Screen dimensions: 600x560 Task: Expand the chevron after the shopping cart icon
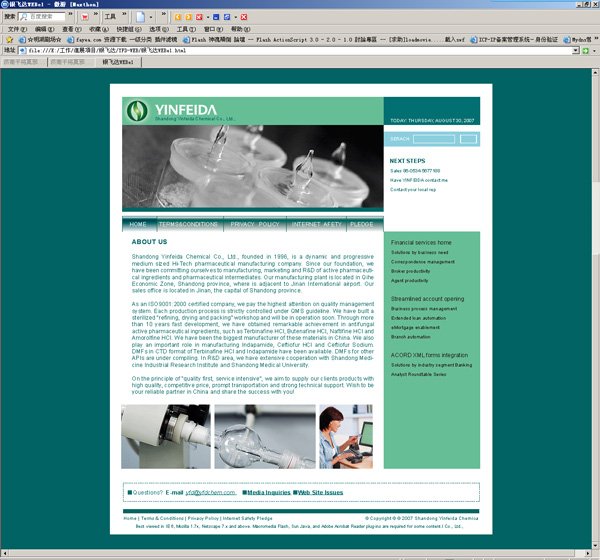pyautogui.click(x=96, y=15)
